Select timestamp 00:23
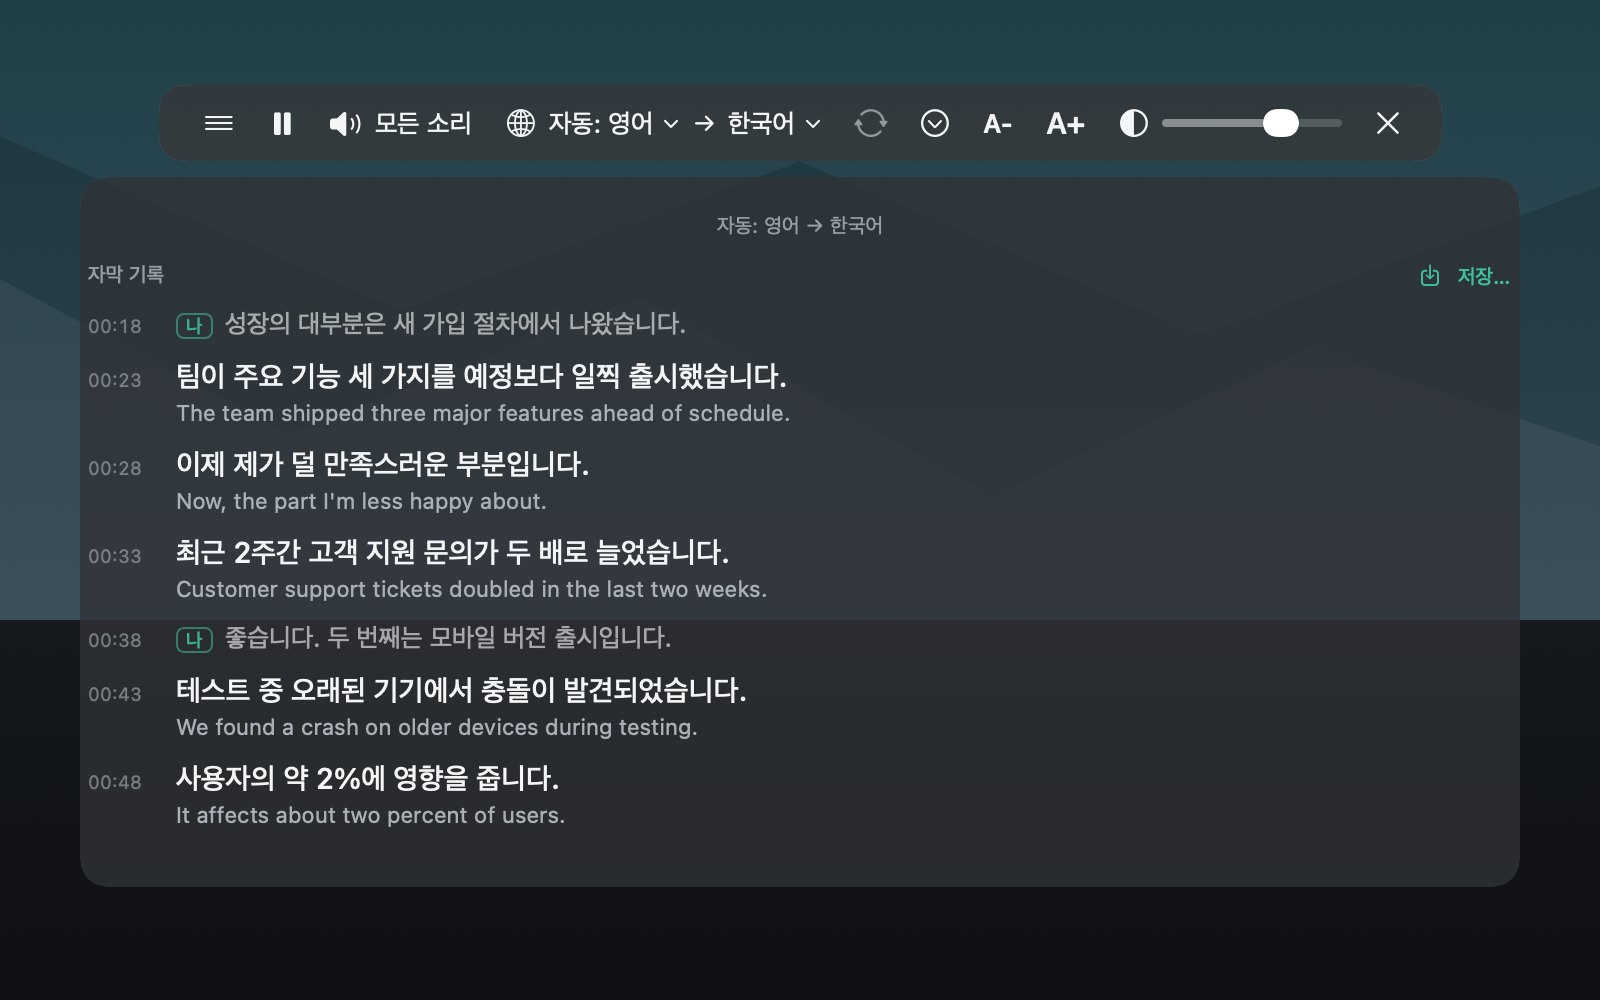The width and height of the screenshot is (1600, 1000). coord(115,380)
